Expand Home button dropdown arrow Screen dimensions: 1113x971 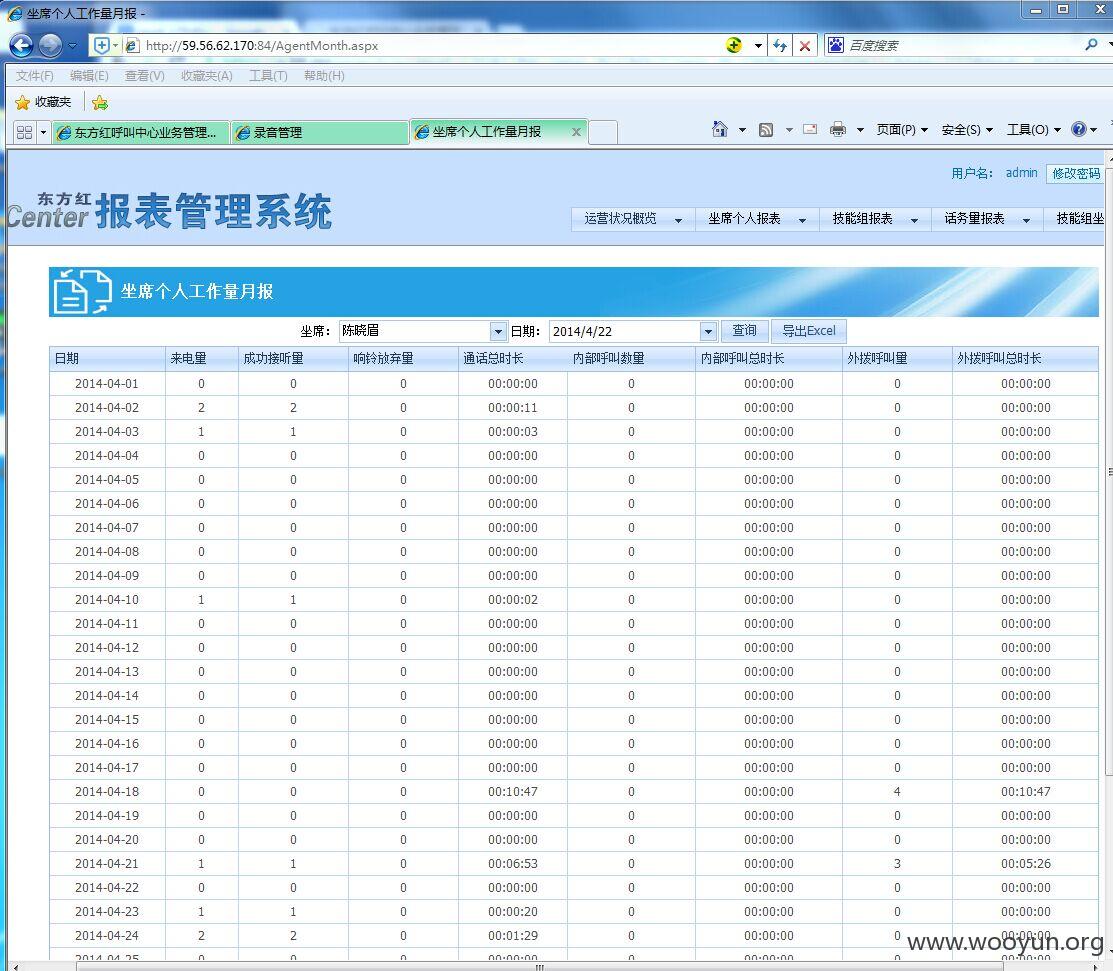click(742, 130)
